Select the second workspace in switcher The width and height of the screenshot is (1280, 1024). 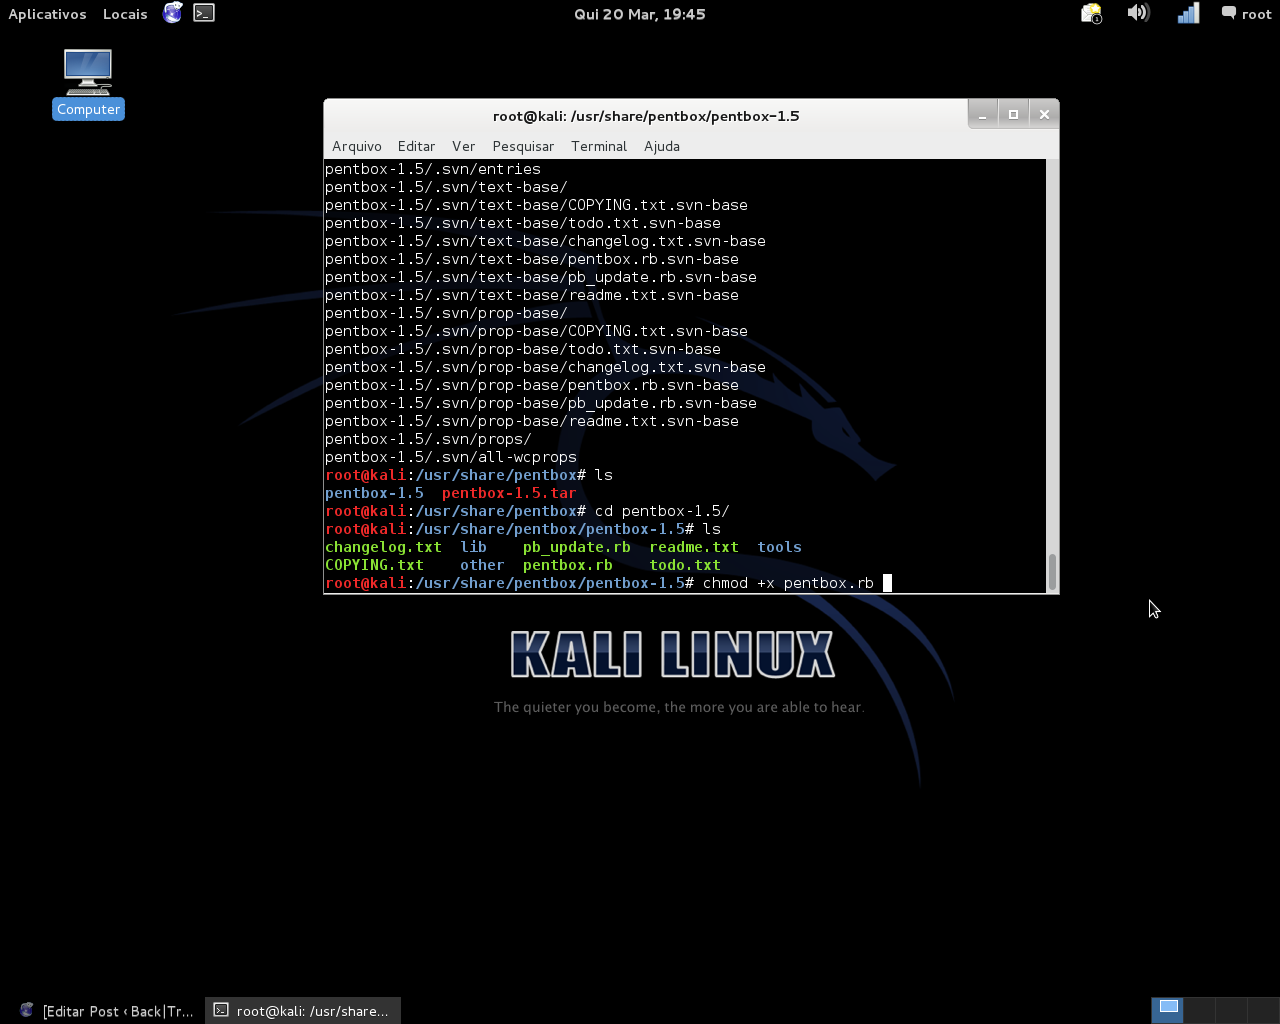click(x=1199, y=1010)
